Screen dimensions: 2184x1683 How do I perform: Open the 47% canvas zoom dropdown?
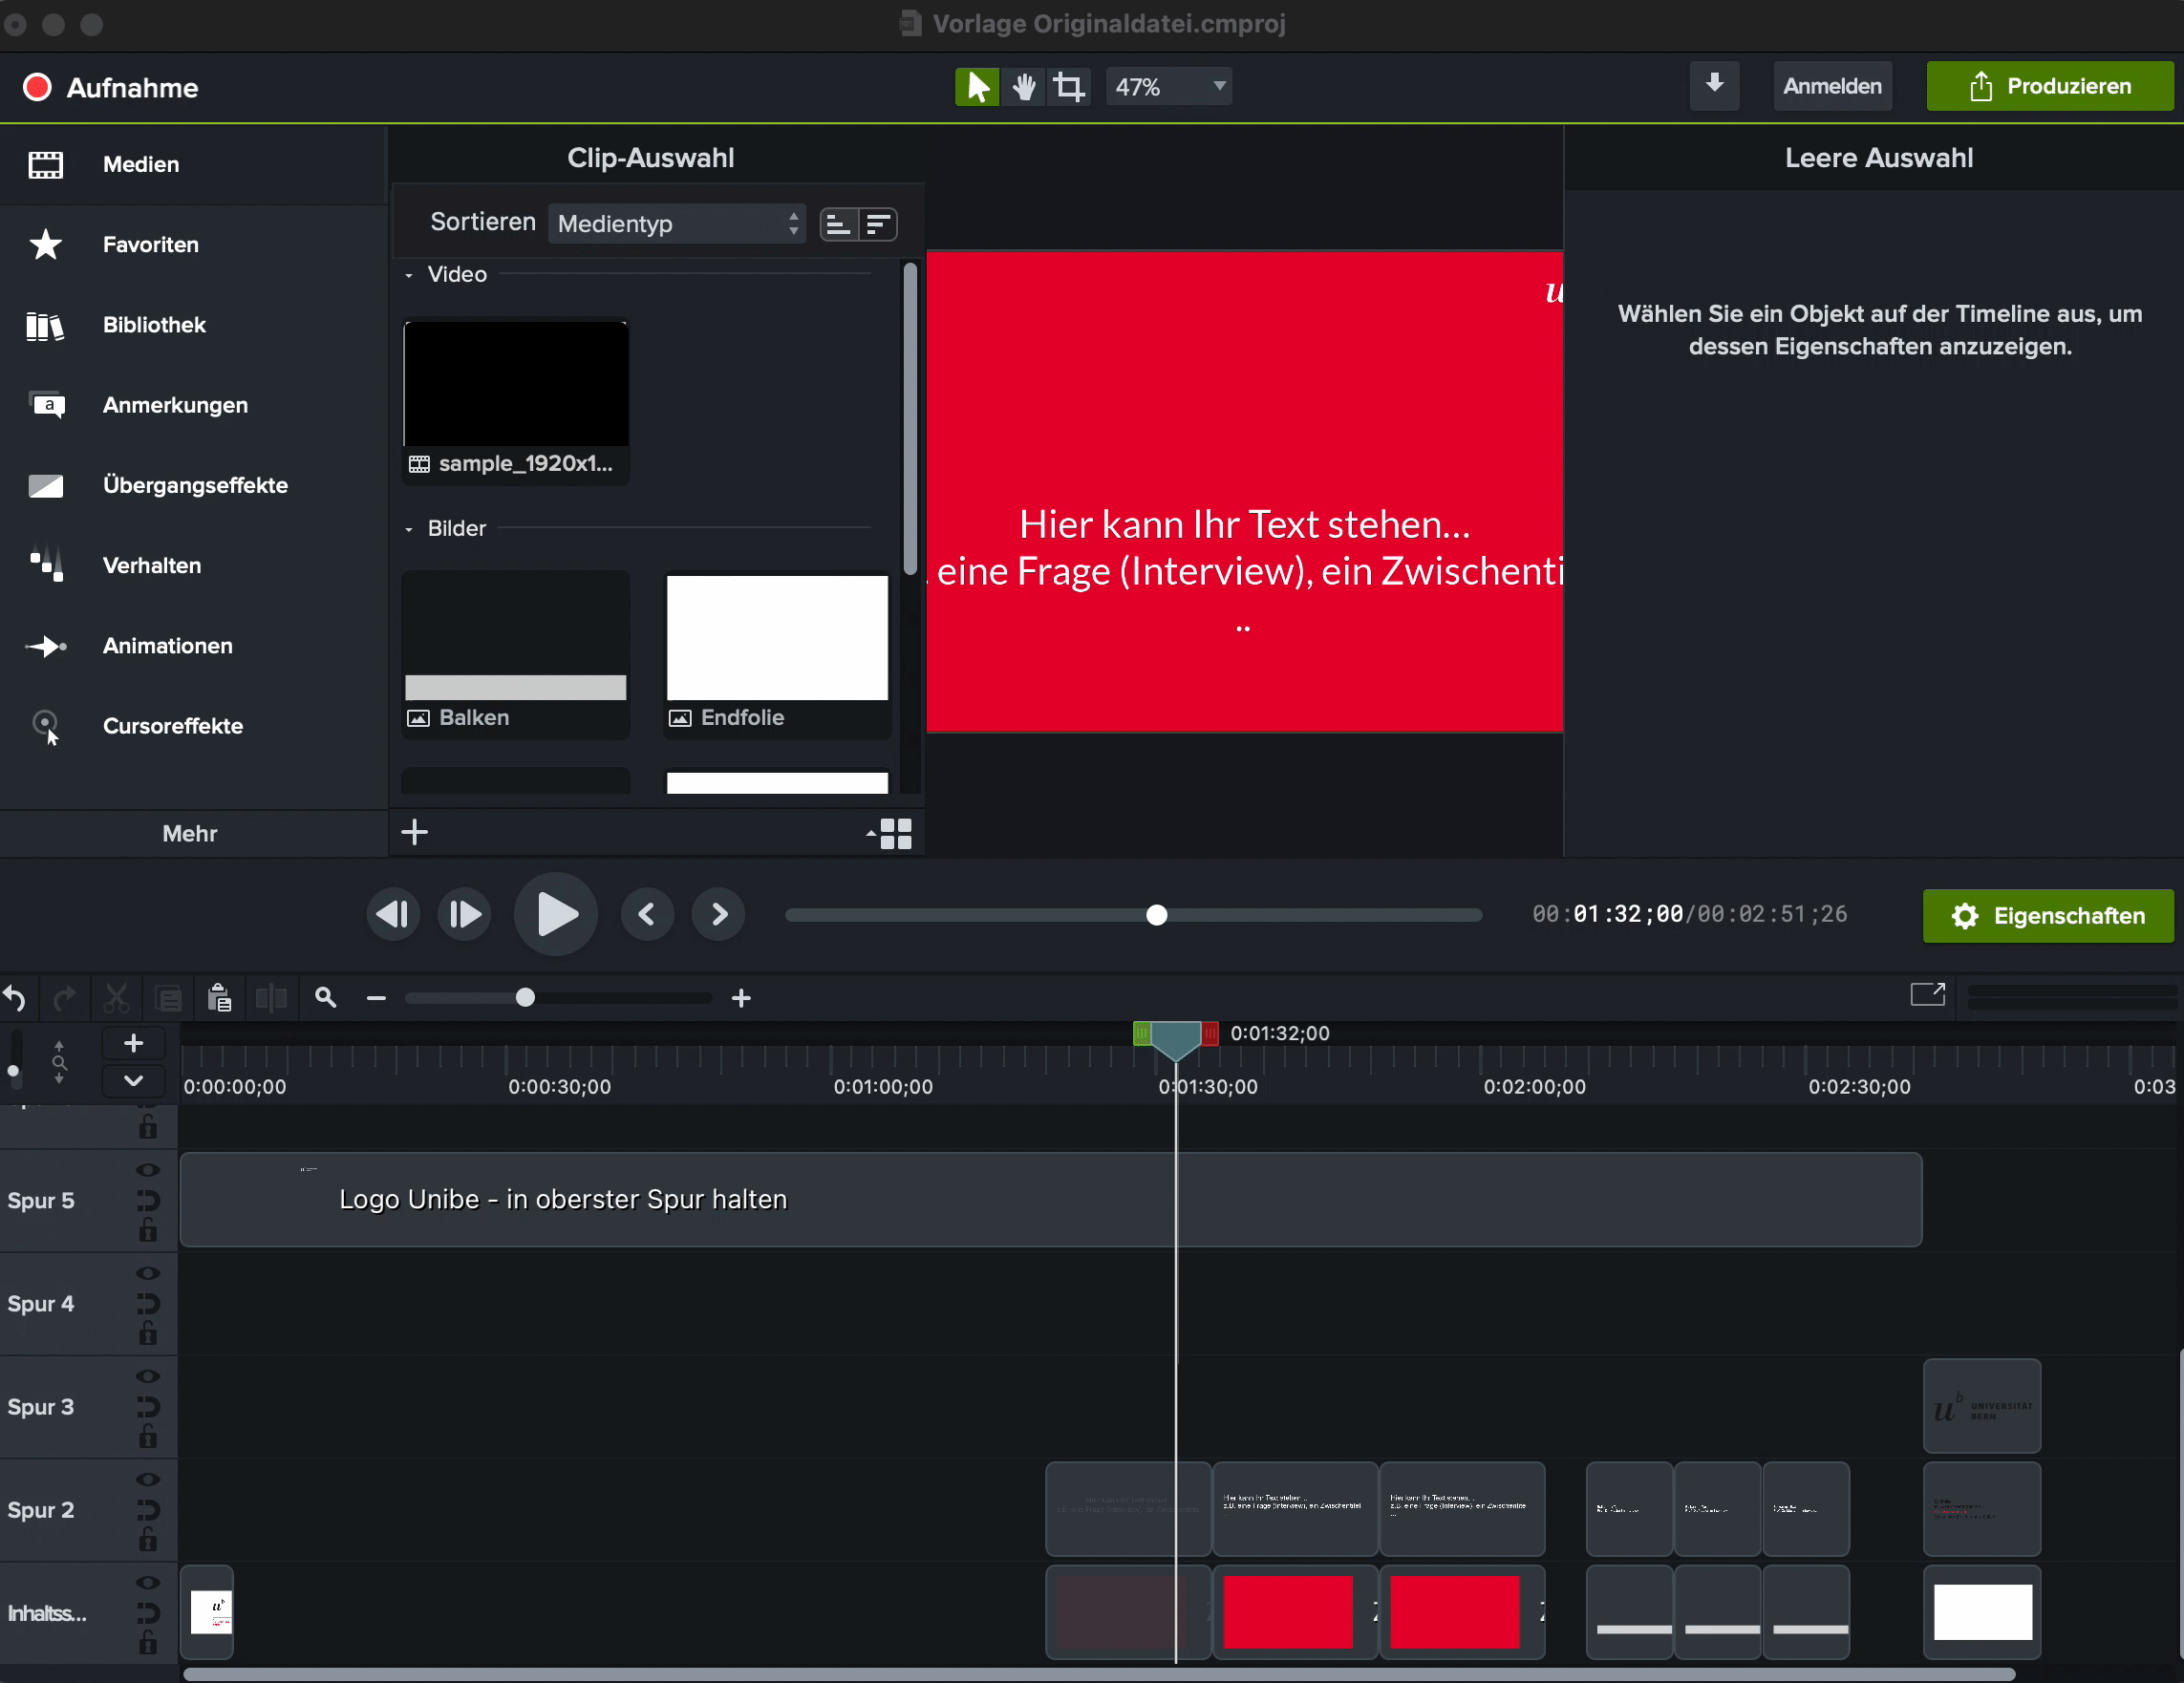1168,87
